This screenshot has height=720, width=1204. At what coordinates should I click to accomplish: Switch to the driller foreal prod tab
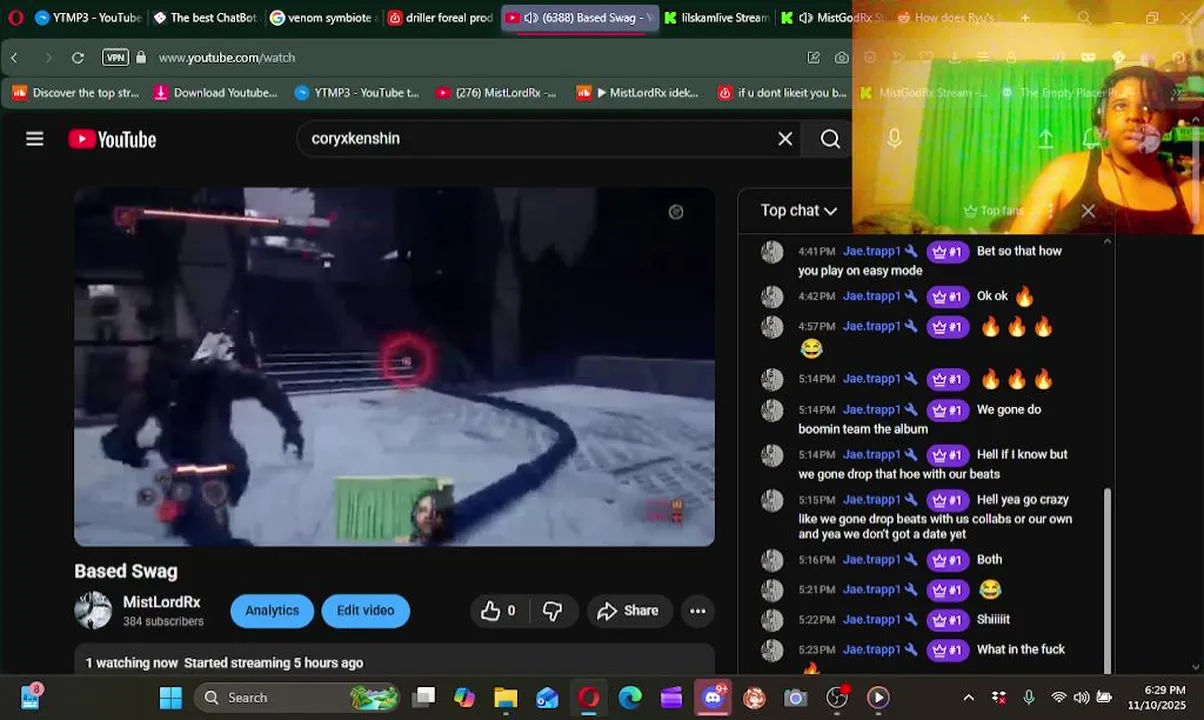[440, 18]
